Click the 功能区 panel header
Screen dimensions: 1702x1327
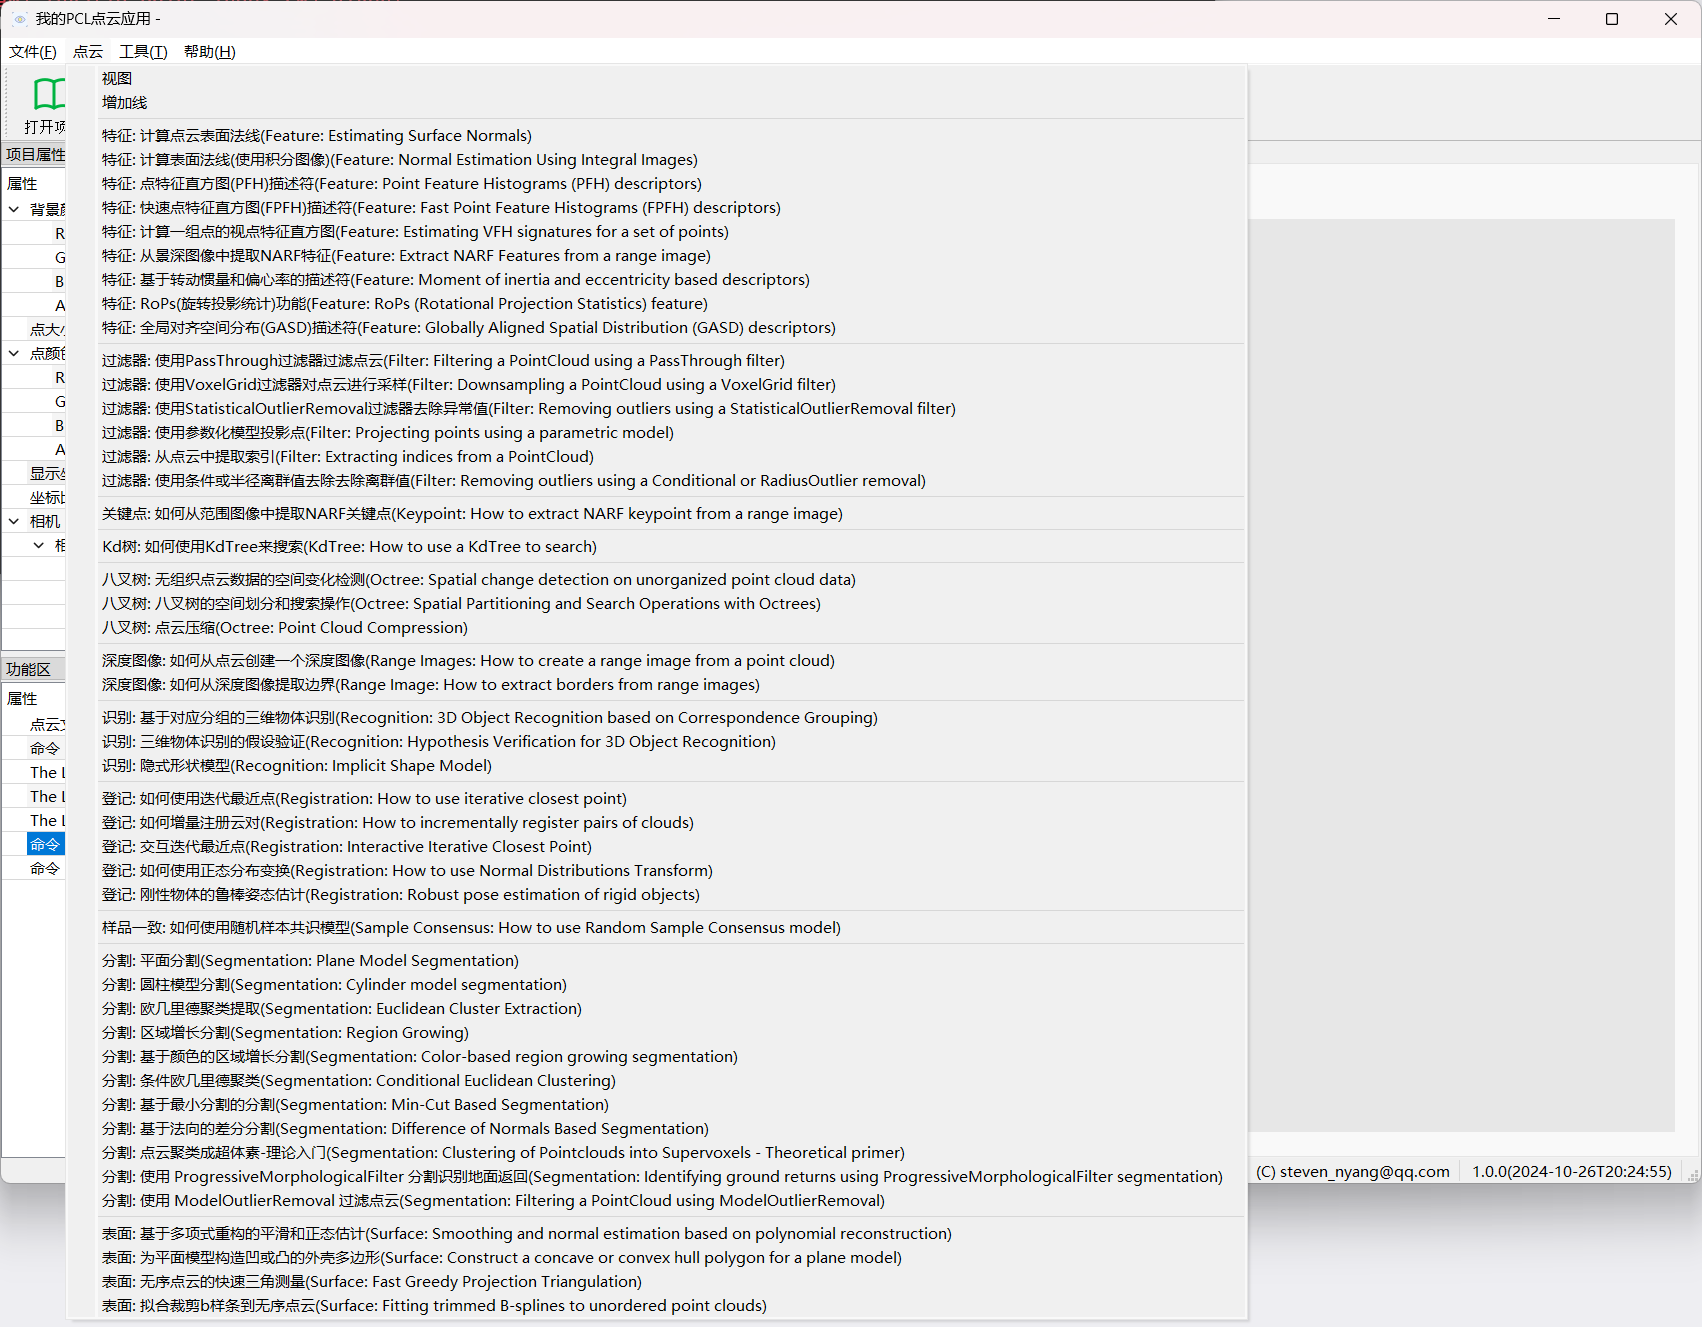click(34, 669)
